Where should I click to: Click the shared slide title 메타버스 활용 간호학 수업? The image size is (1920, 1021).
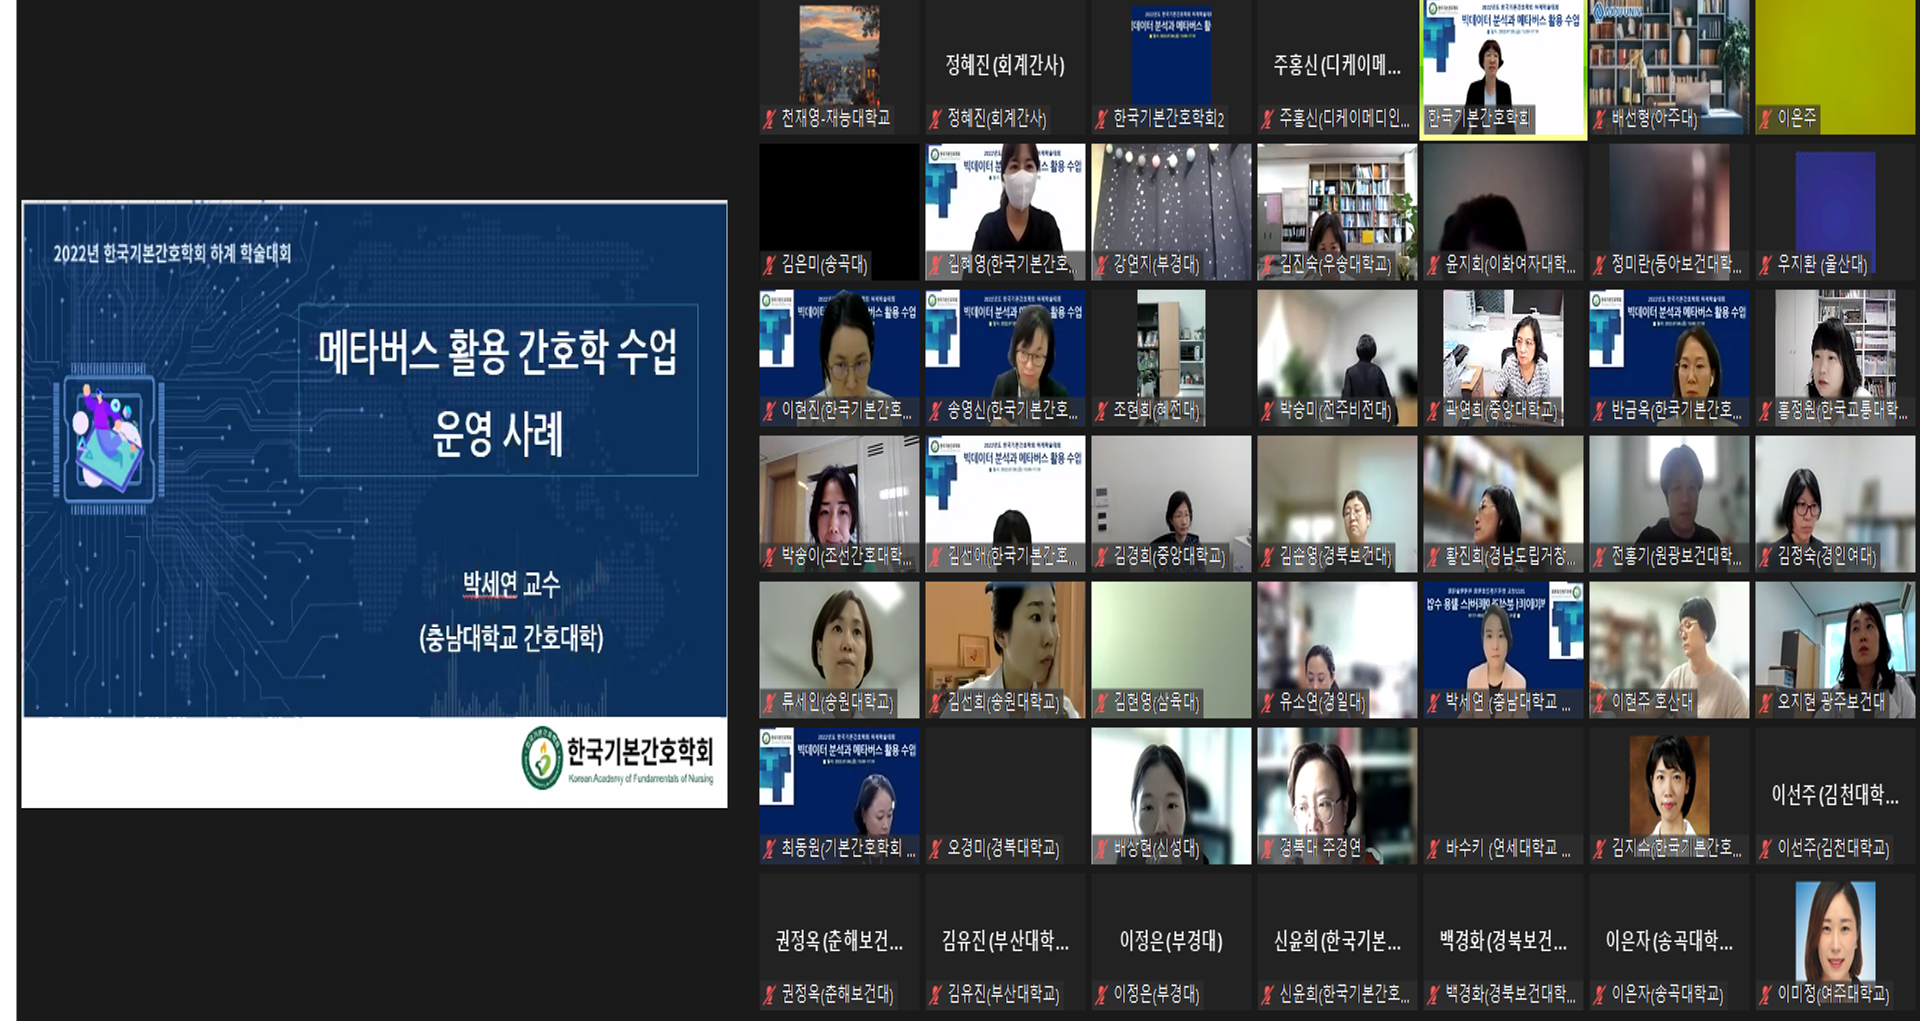coord(497,352)
